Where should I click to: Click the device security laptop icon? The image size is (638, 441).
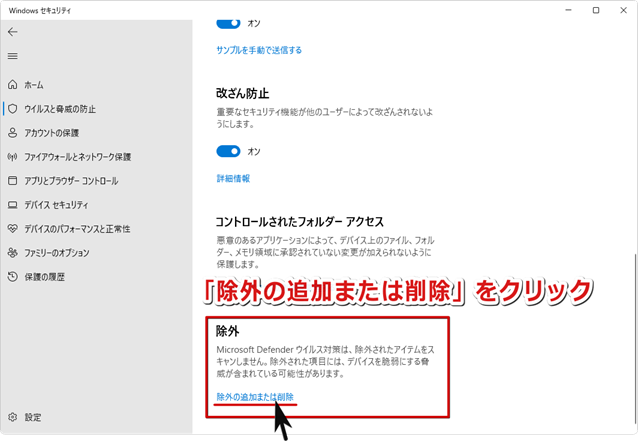[13, 205]
